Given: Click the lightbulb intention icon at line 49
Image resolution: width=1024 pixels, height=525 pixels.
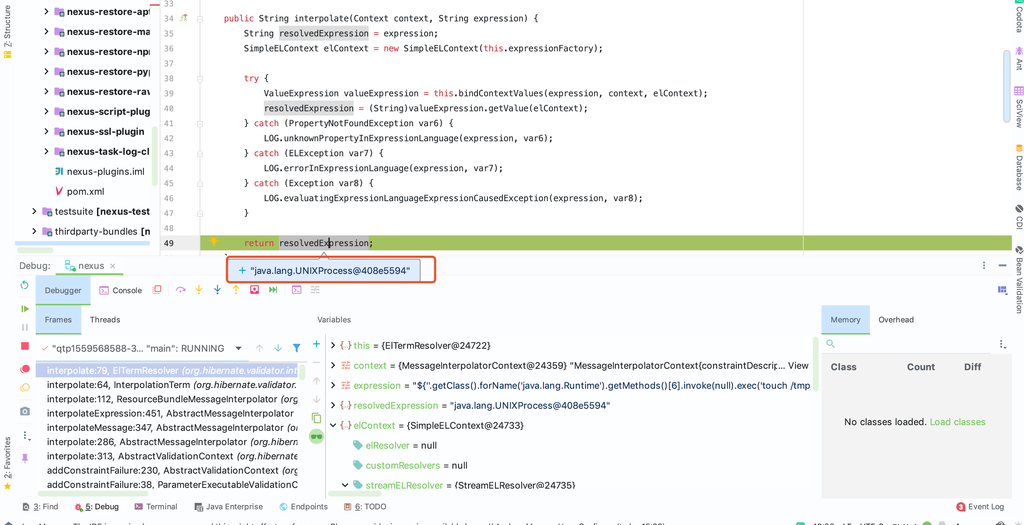Looking at the screenshot, I should [x=213, y=242].
